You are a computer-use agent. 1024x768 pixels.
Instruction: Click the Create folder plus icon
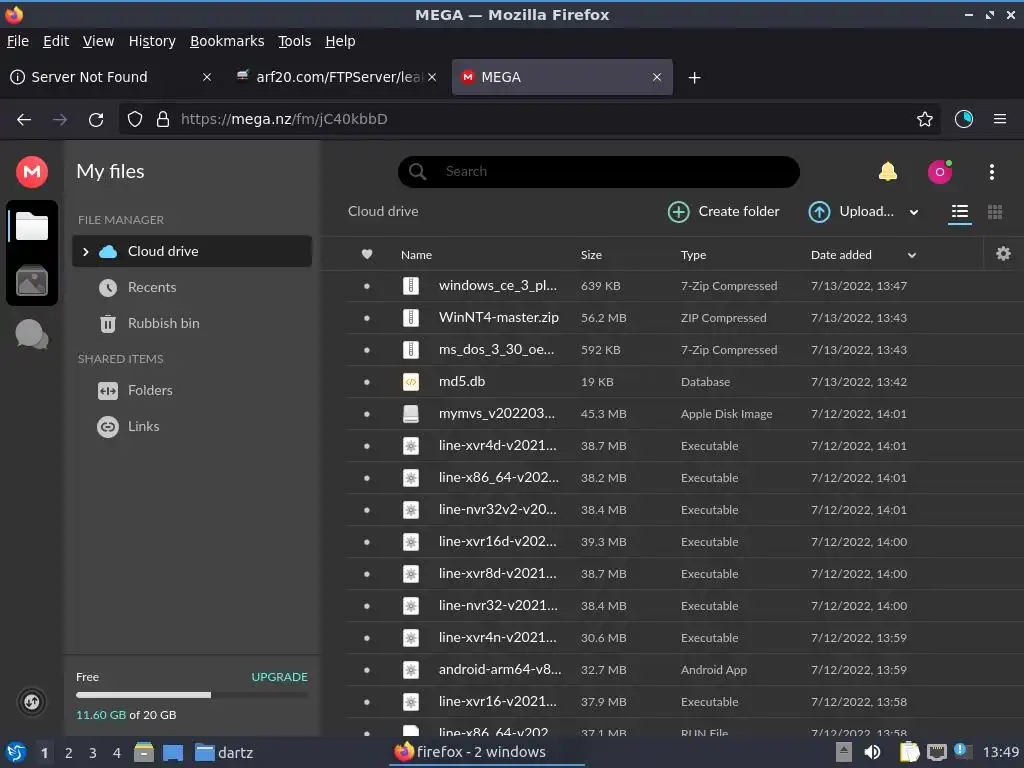(679, 212)
